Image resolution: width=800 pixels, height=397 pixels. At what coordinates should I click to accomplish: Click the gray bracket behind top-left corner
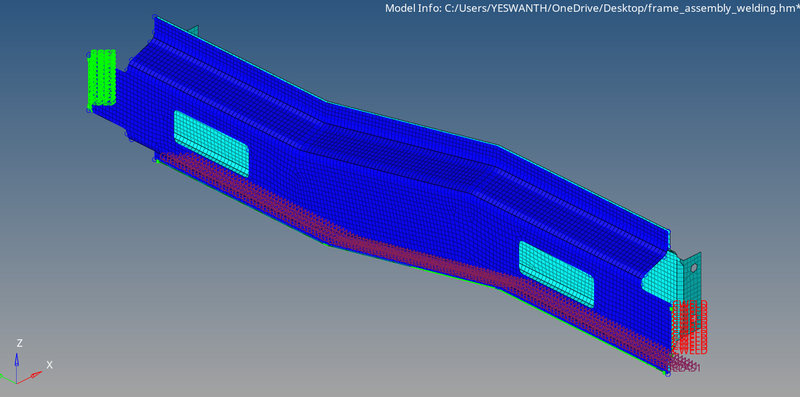[x=191, y=30]
